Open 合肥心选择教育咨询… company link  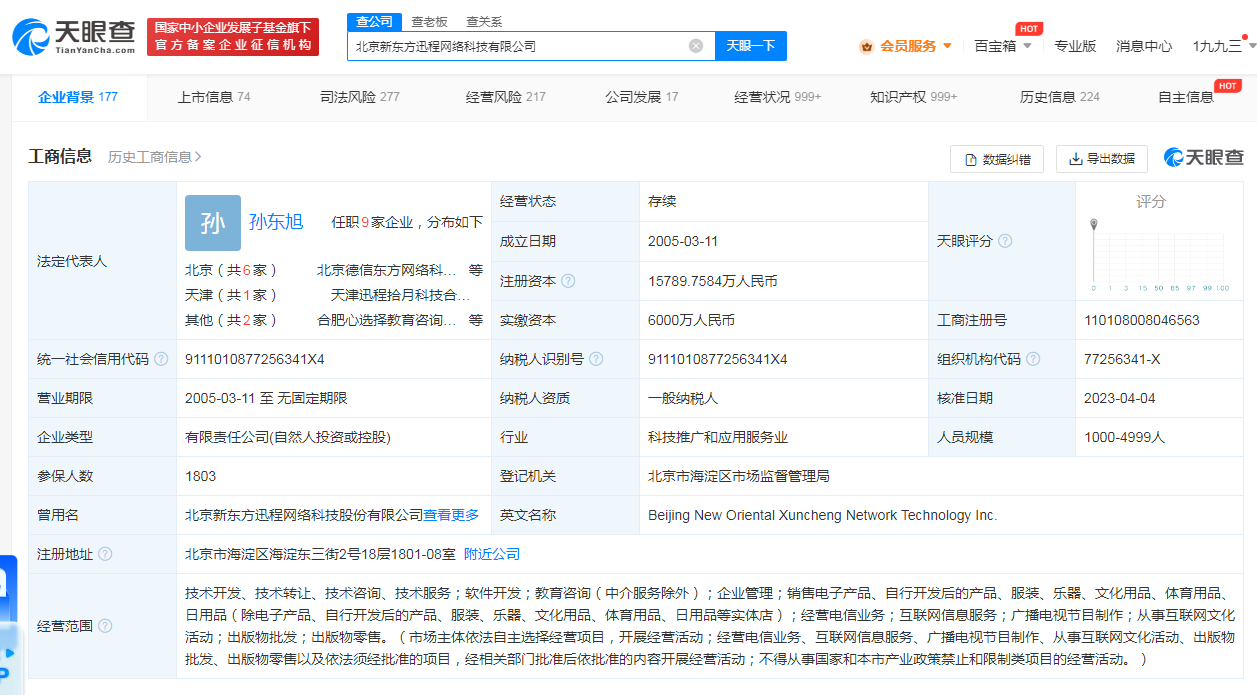click(x=387, y=320)
